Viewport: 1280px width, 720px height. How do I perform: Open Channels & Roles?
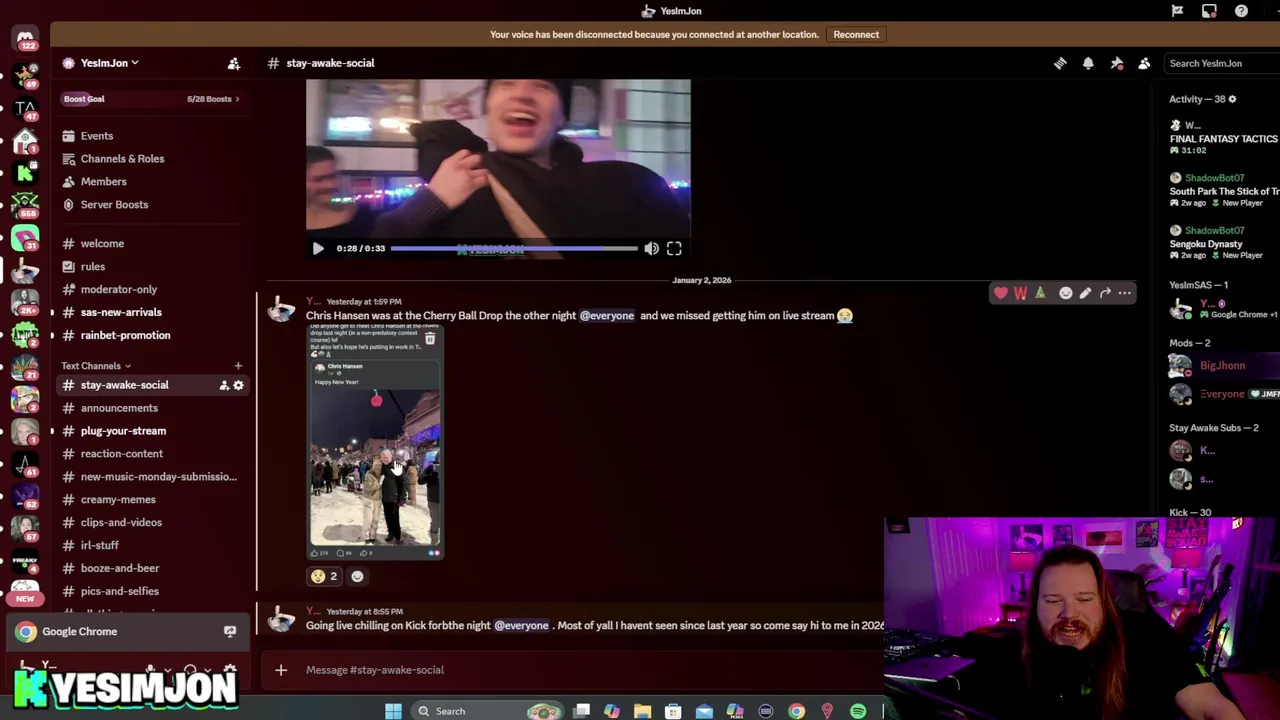tap(122, 159)
